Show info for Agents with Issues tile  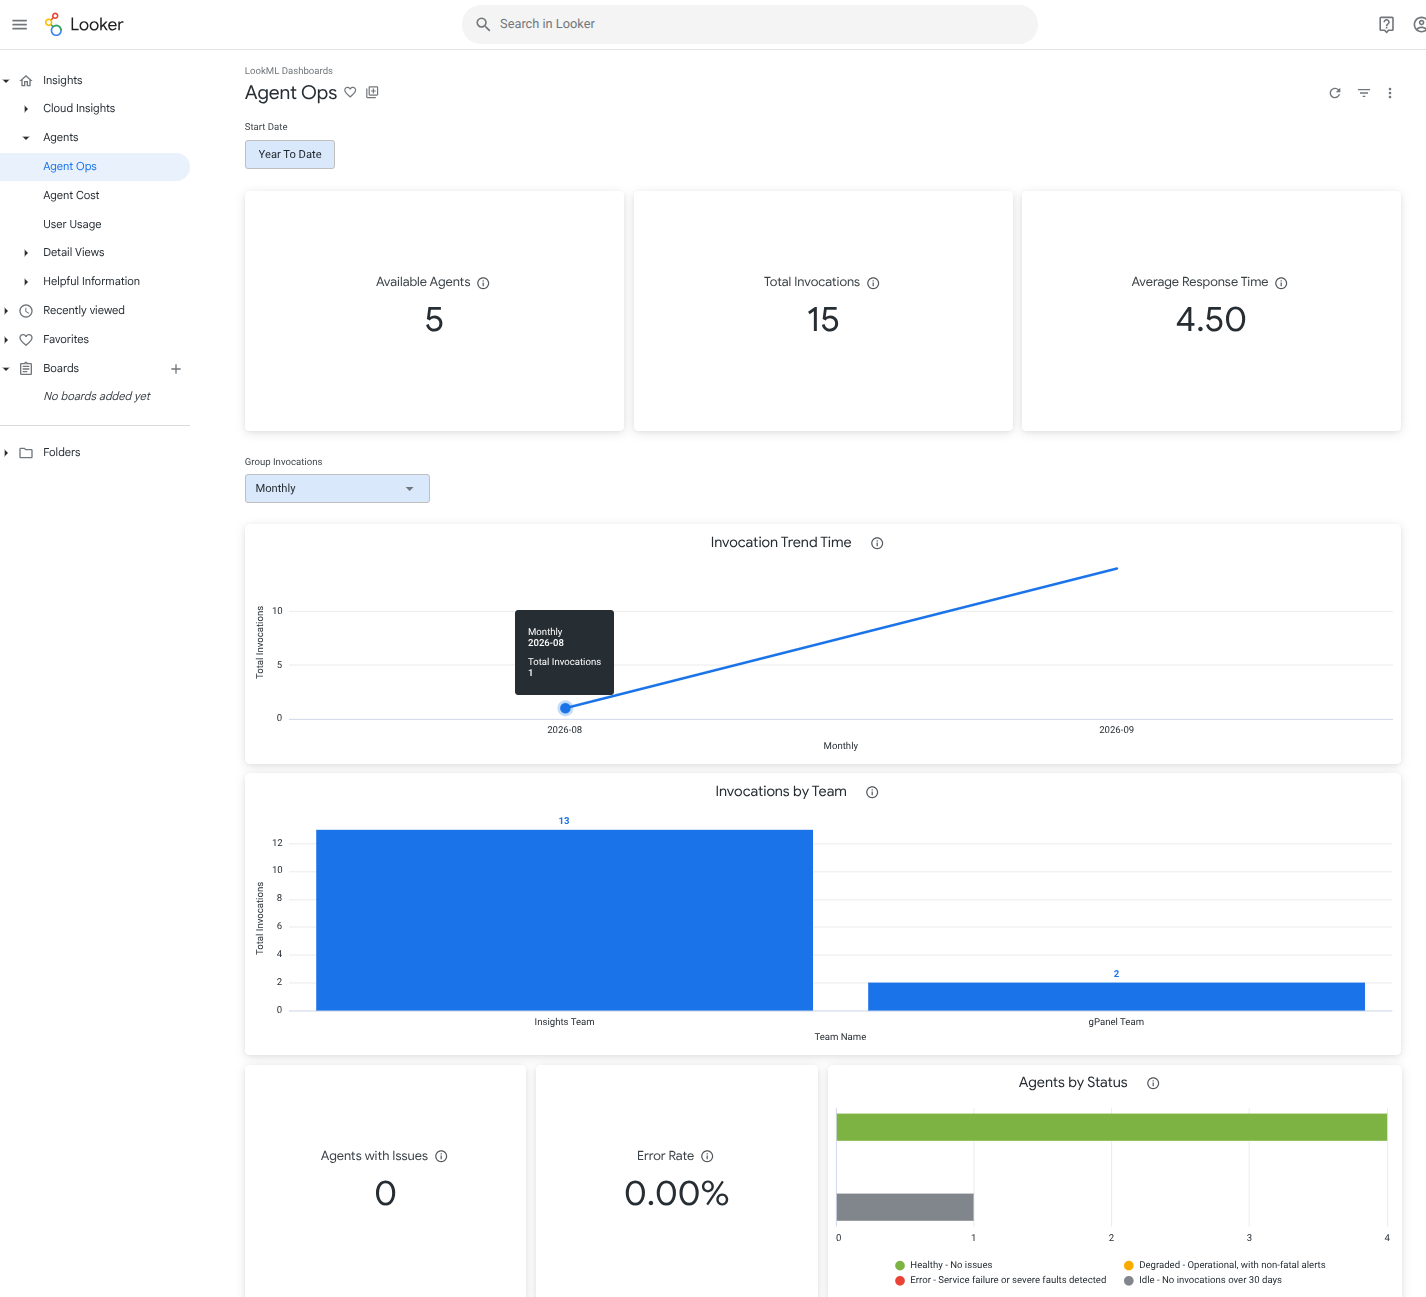(441, 1156)
